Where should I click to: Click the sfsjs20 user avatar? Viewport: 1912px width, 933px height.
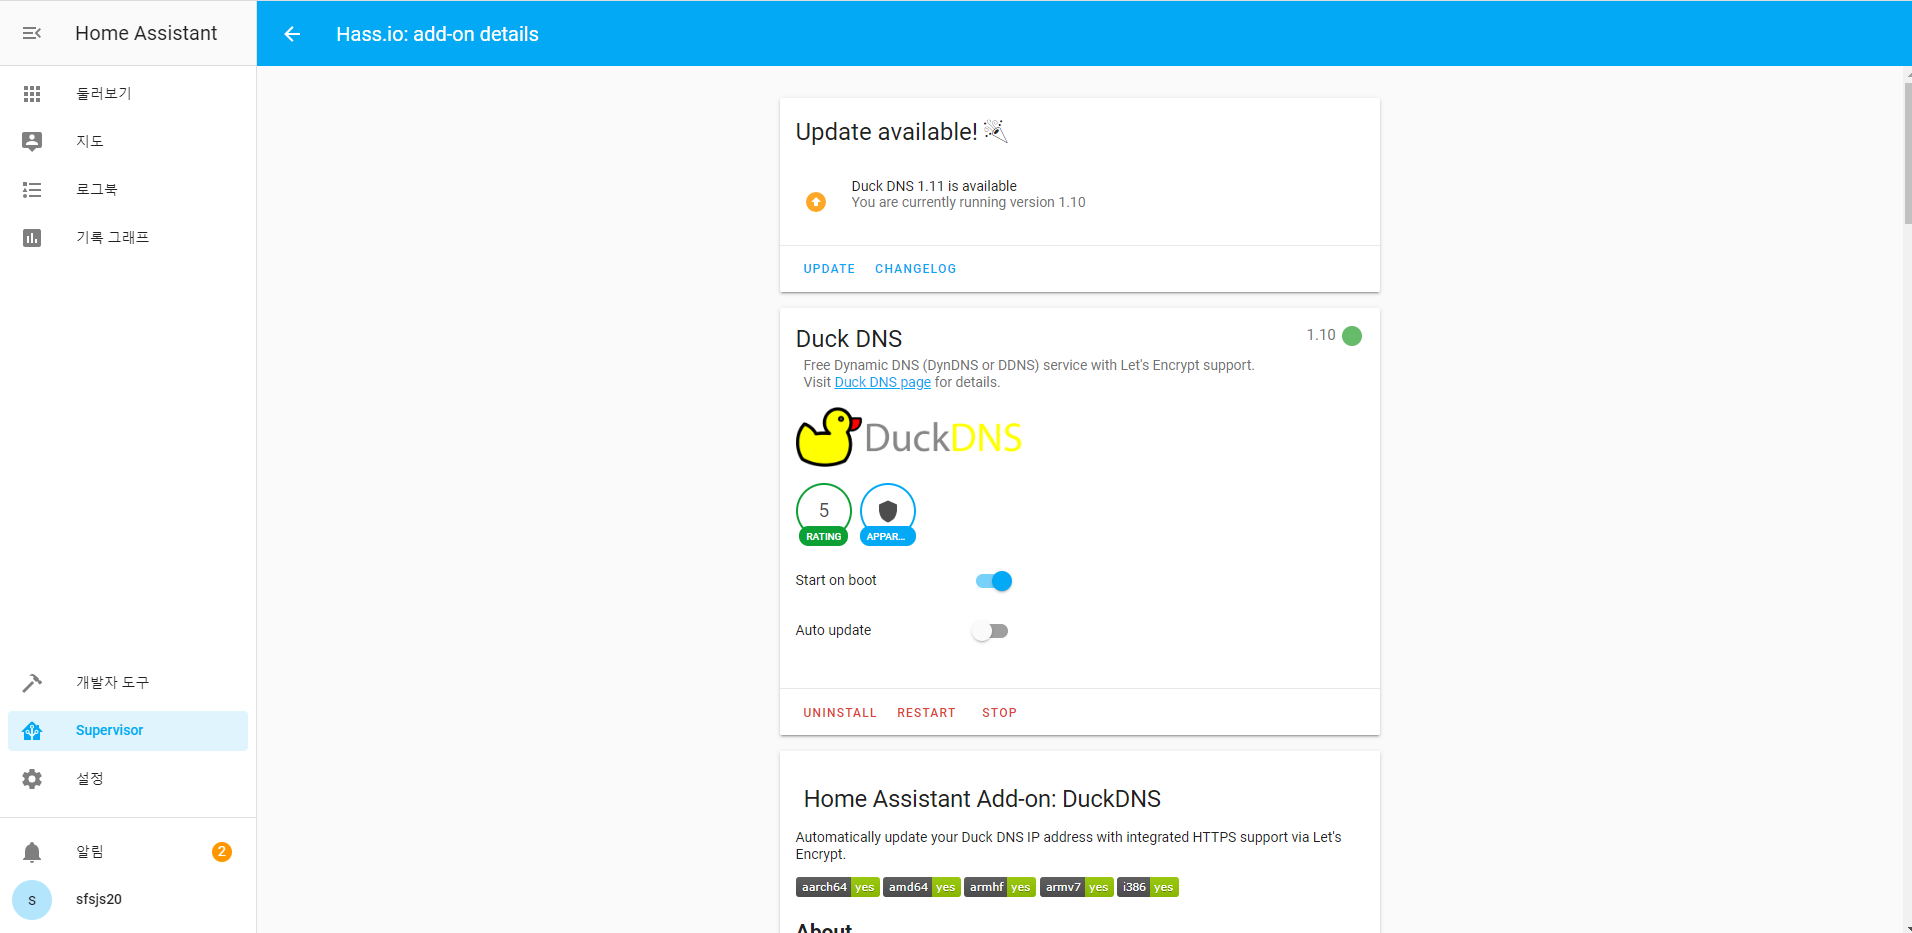pyautogui.click(x=32, y=900)
